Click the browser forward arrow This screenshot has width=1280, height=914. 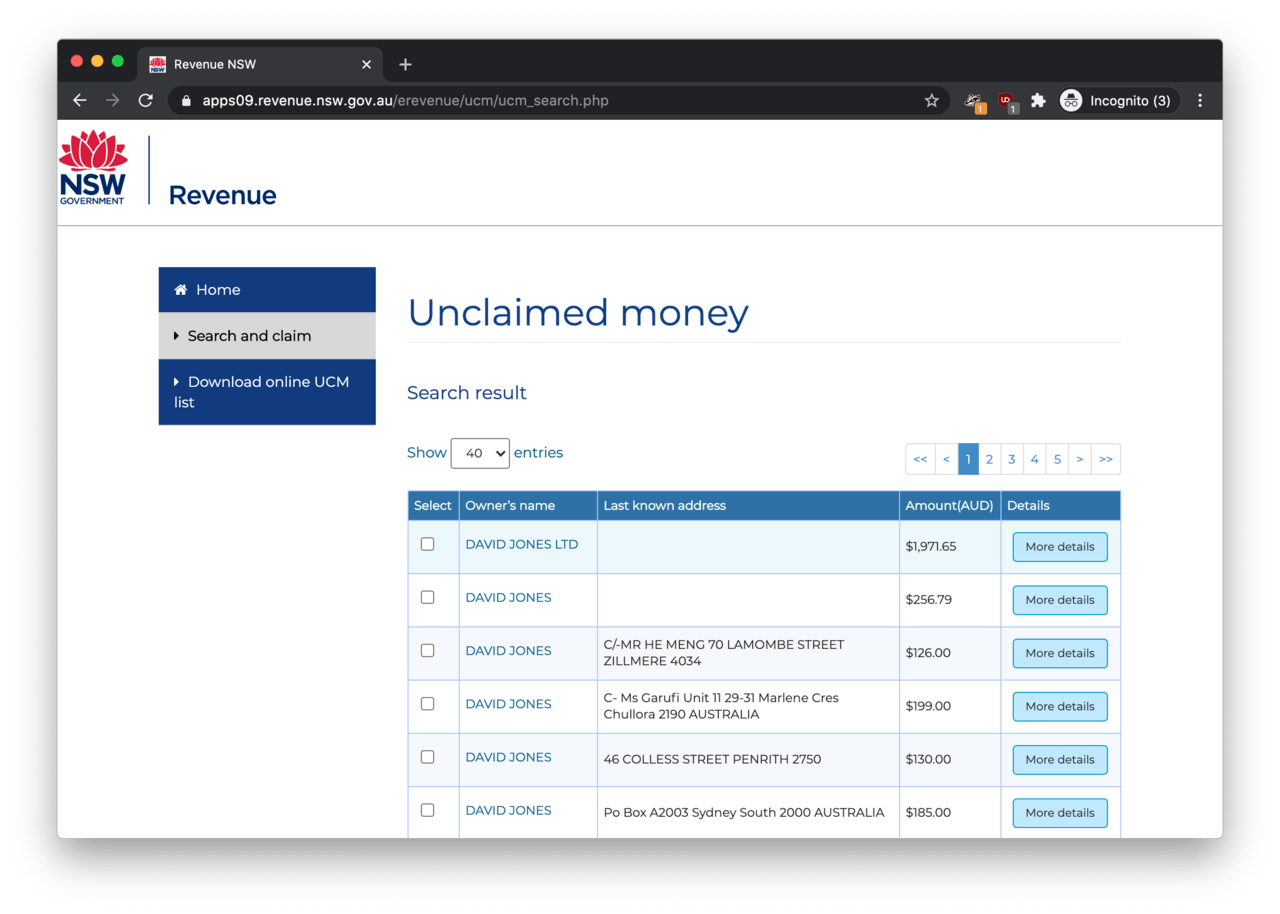(113, 100)
